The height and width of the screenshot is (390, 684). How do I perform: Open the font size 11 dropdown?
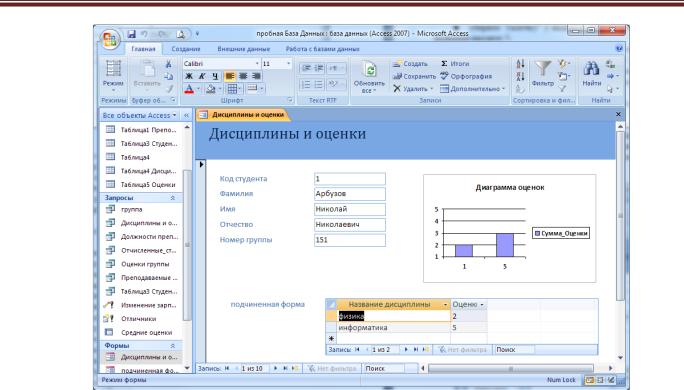pos(288,64)
